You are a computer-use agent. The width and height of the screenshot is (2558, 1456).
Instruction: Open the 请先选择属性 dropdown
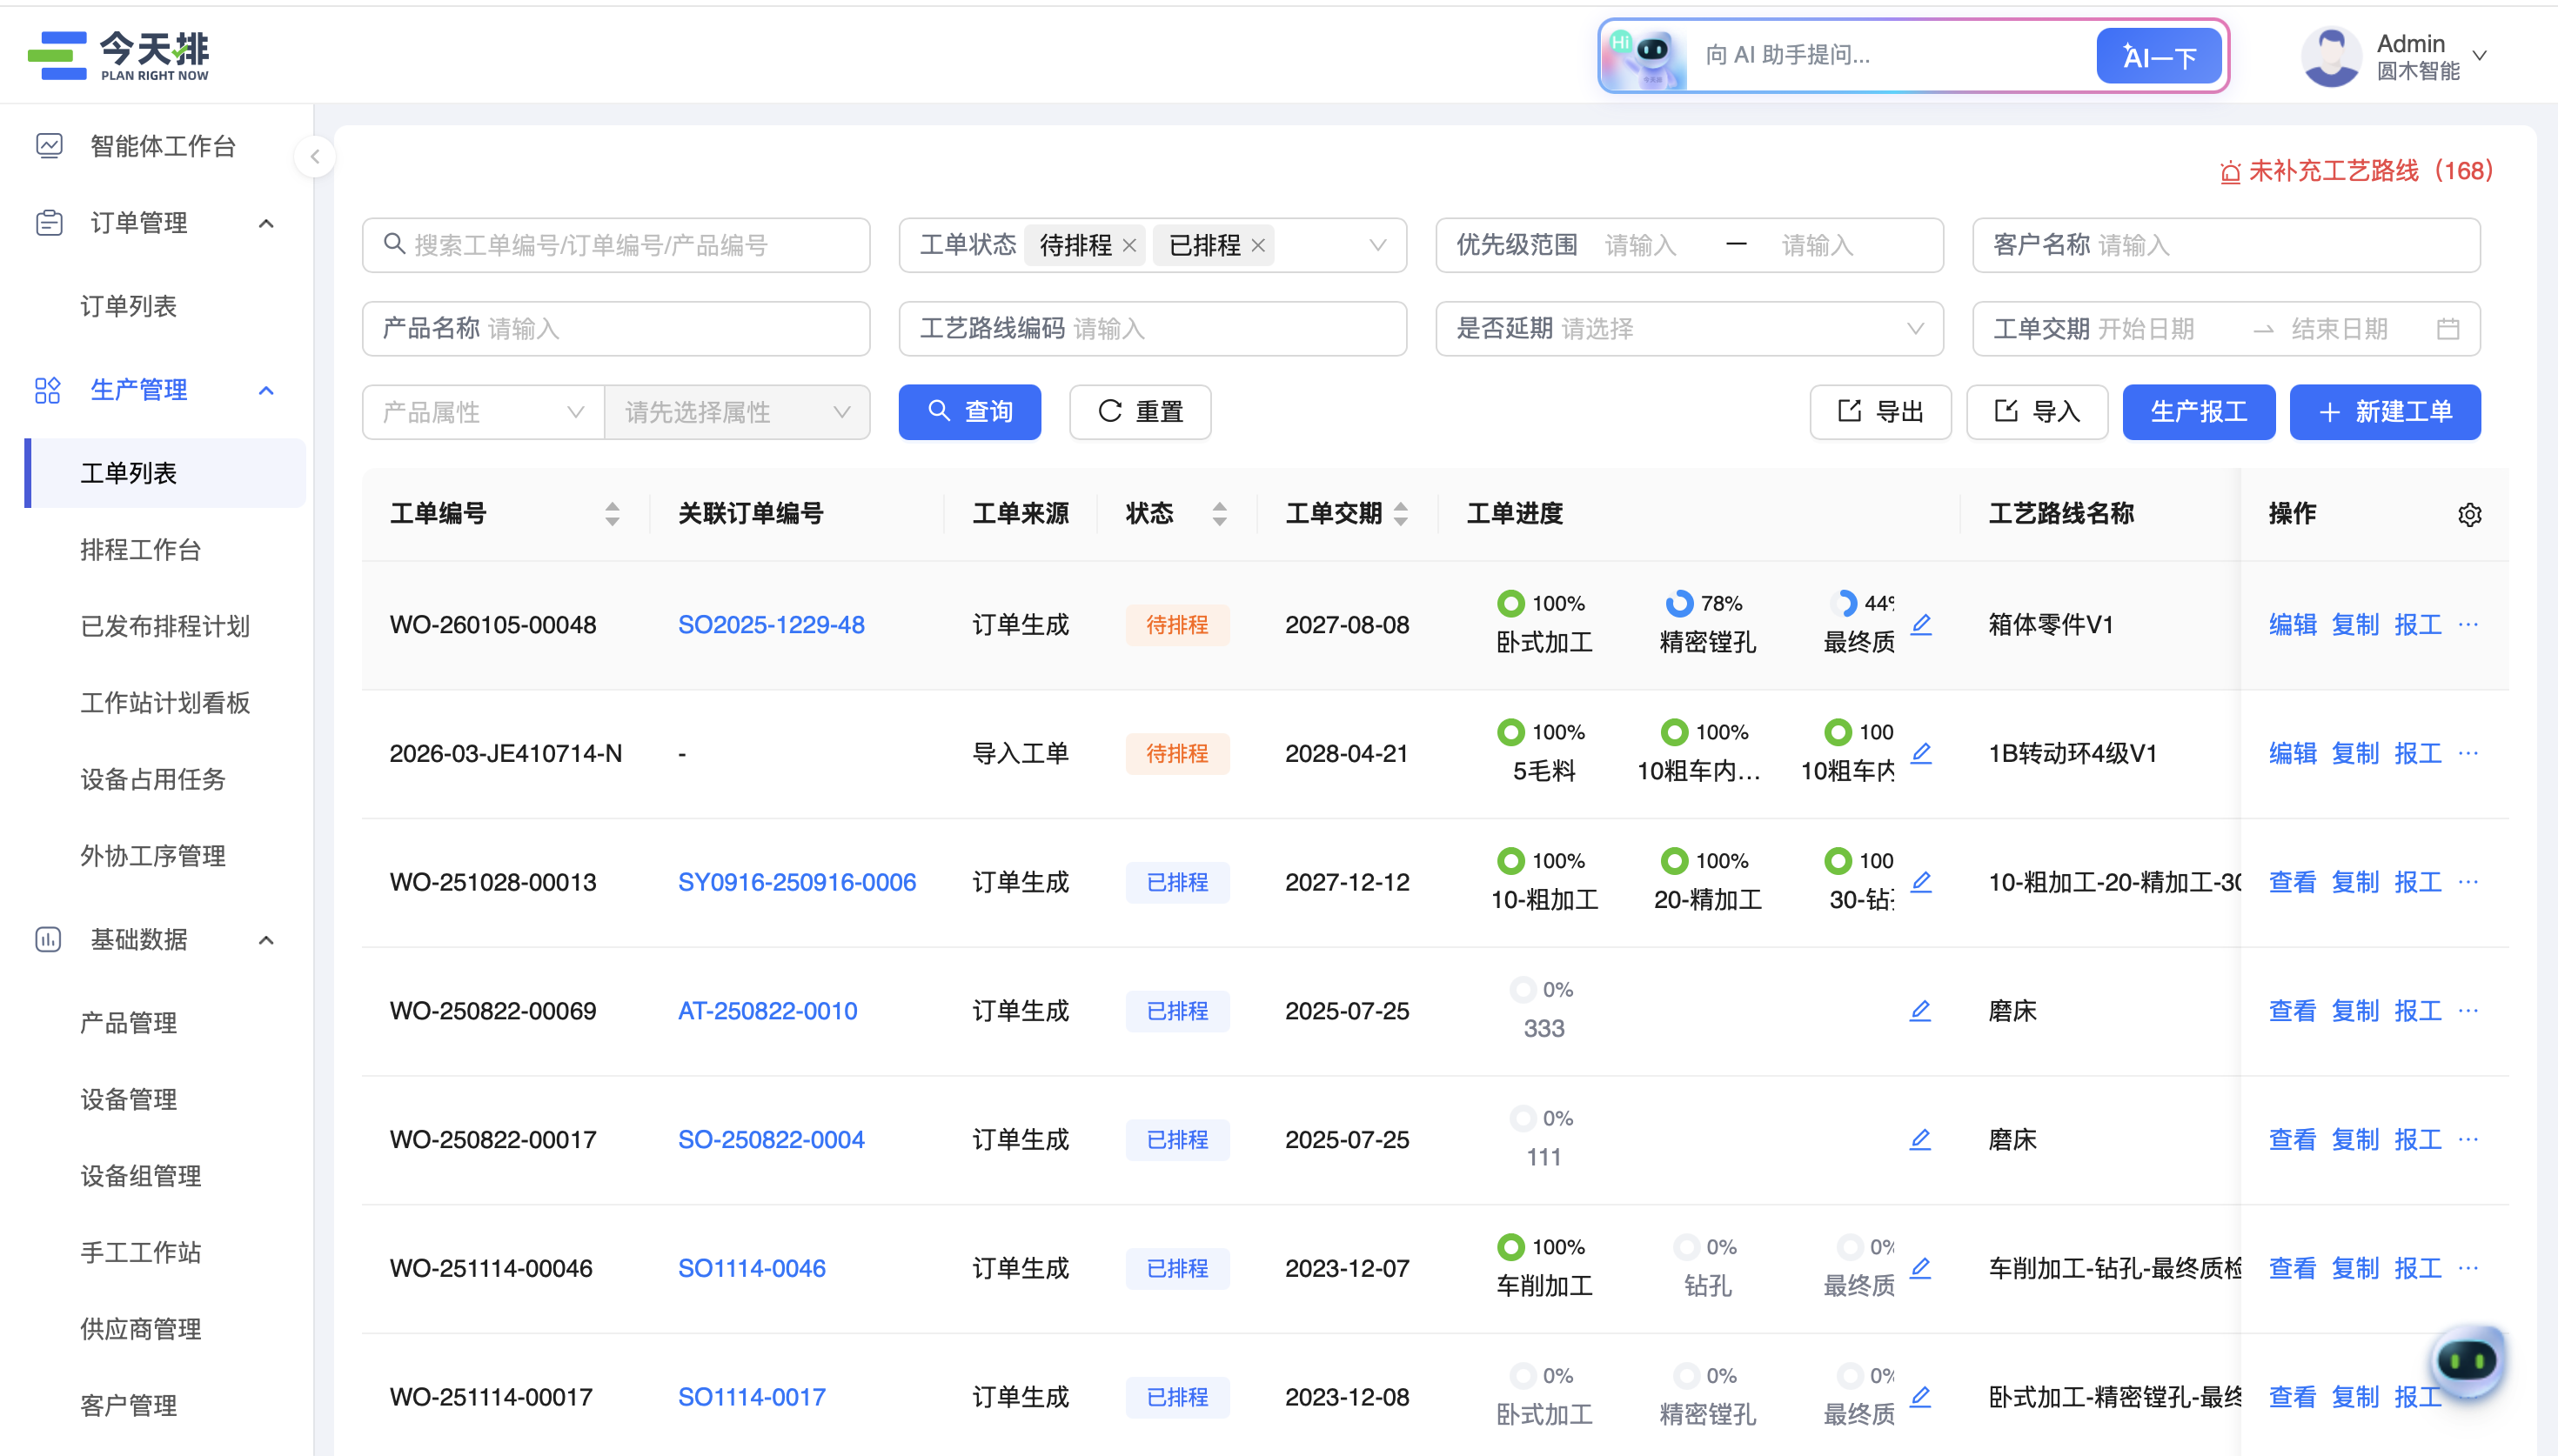click(x=737, y=412)
